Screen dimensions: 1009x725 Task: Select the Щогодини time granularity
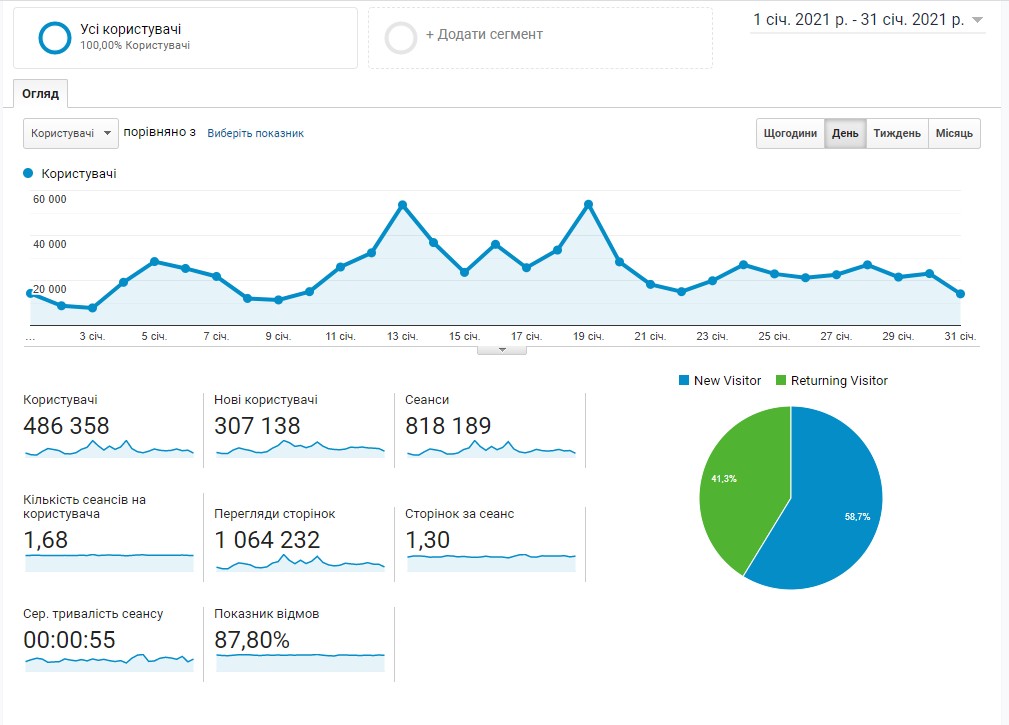tap(790, 134)
